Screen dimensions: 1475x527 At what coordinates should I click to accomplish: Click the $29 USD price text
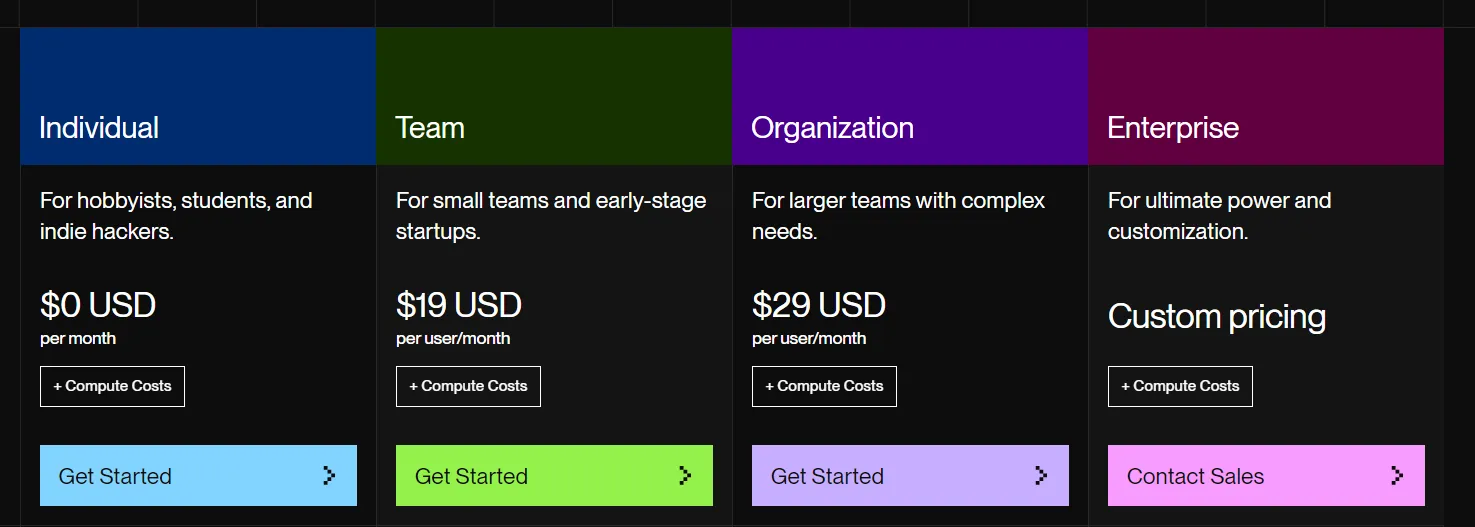(819, 305)
